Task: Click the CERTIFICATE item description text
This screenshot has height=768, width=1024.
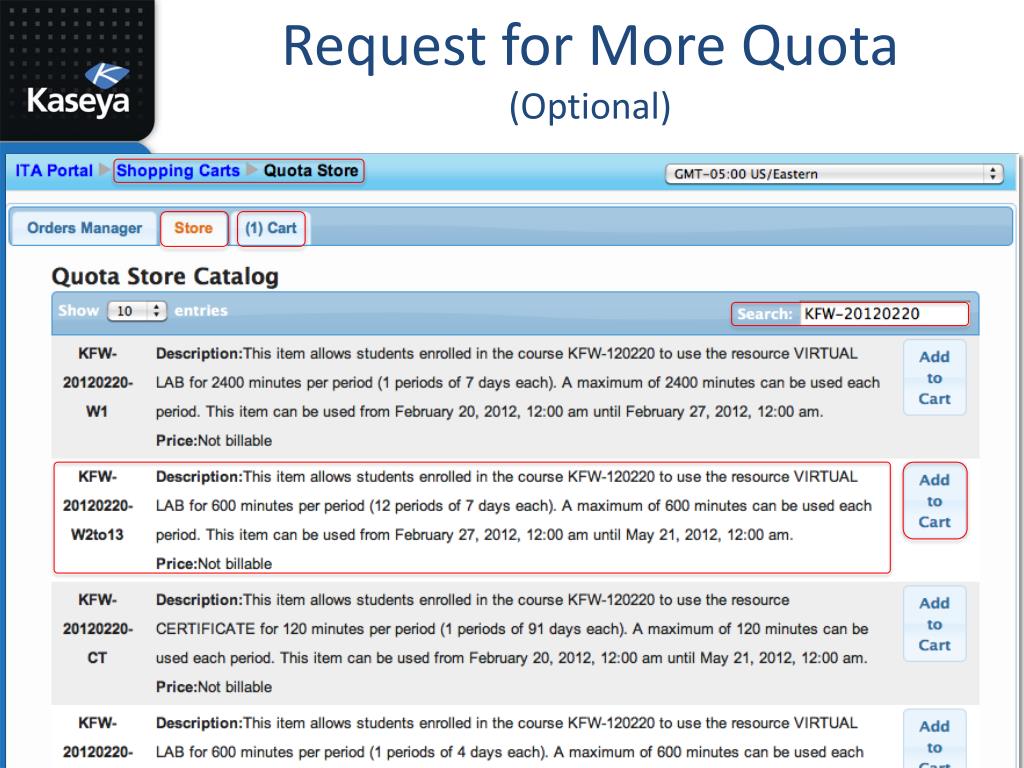Action: tap(512, 629)
